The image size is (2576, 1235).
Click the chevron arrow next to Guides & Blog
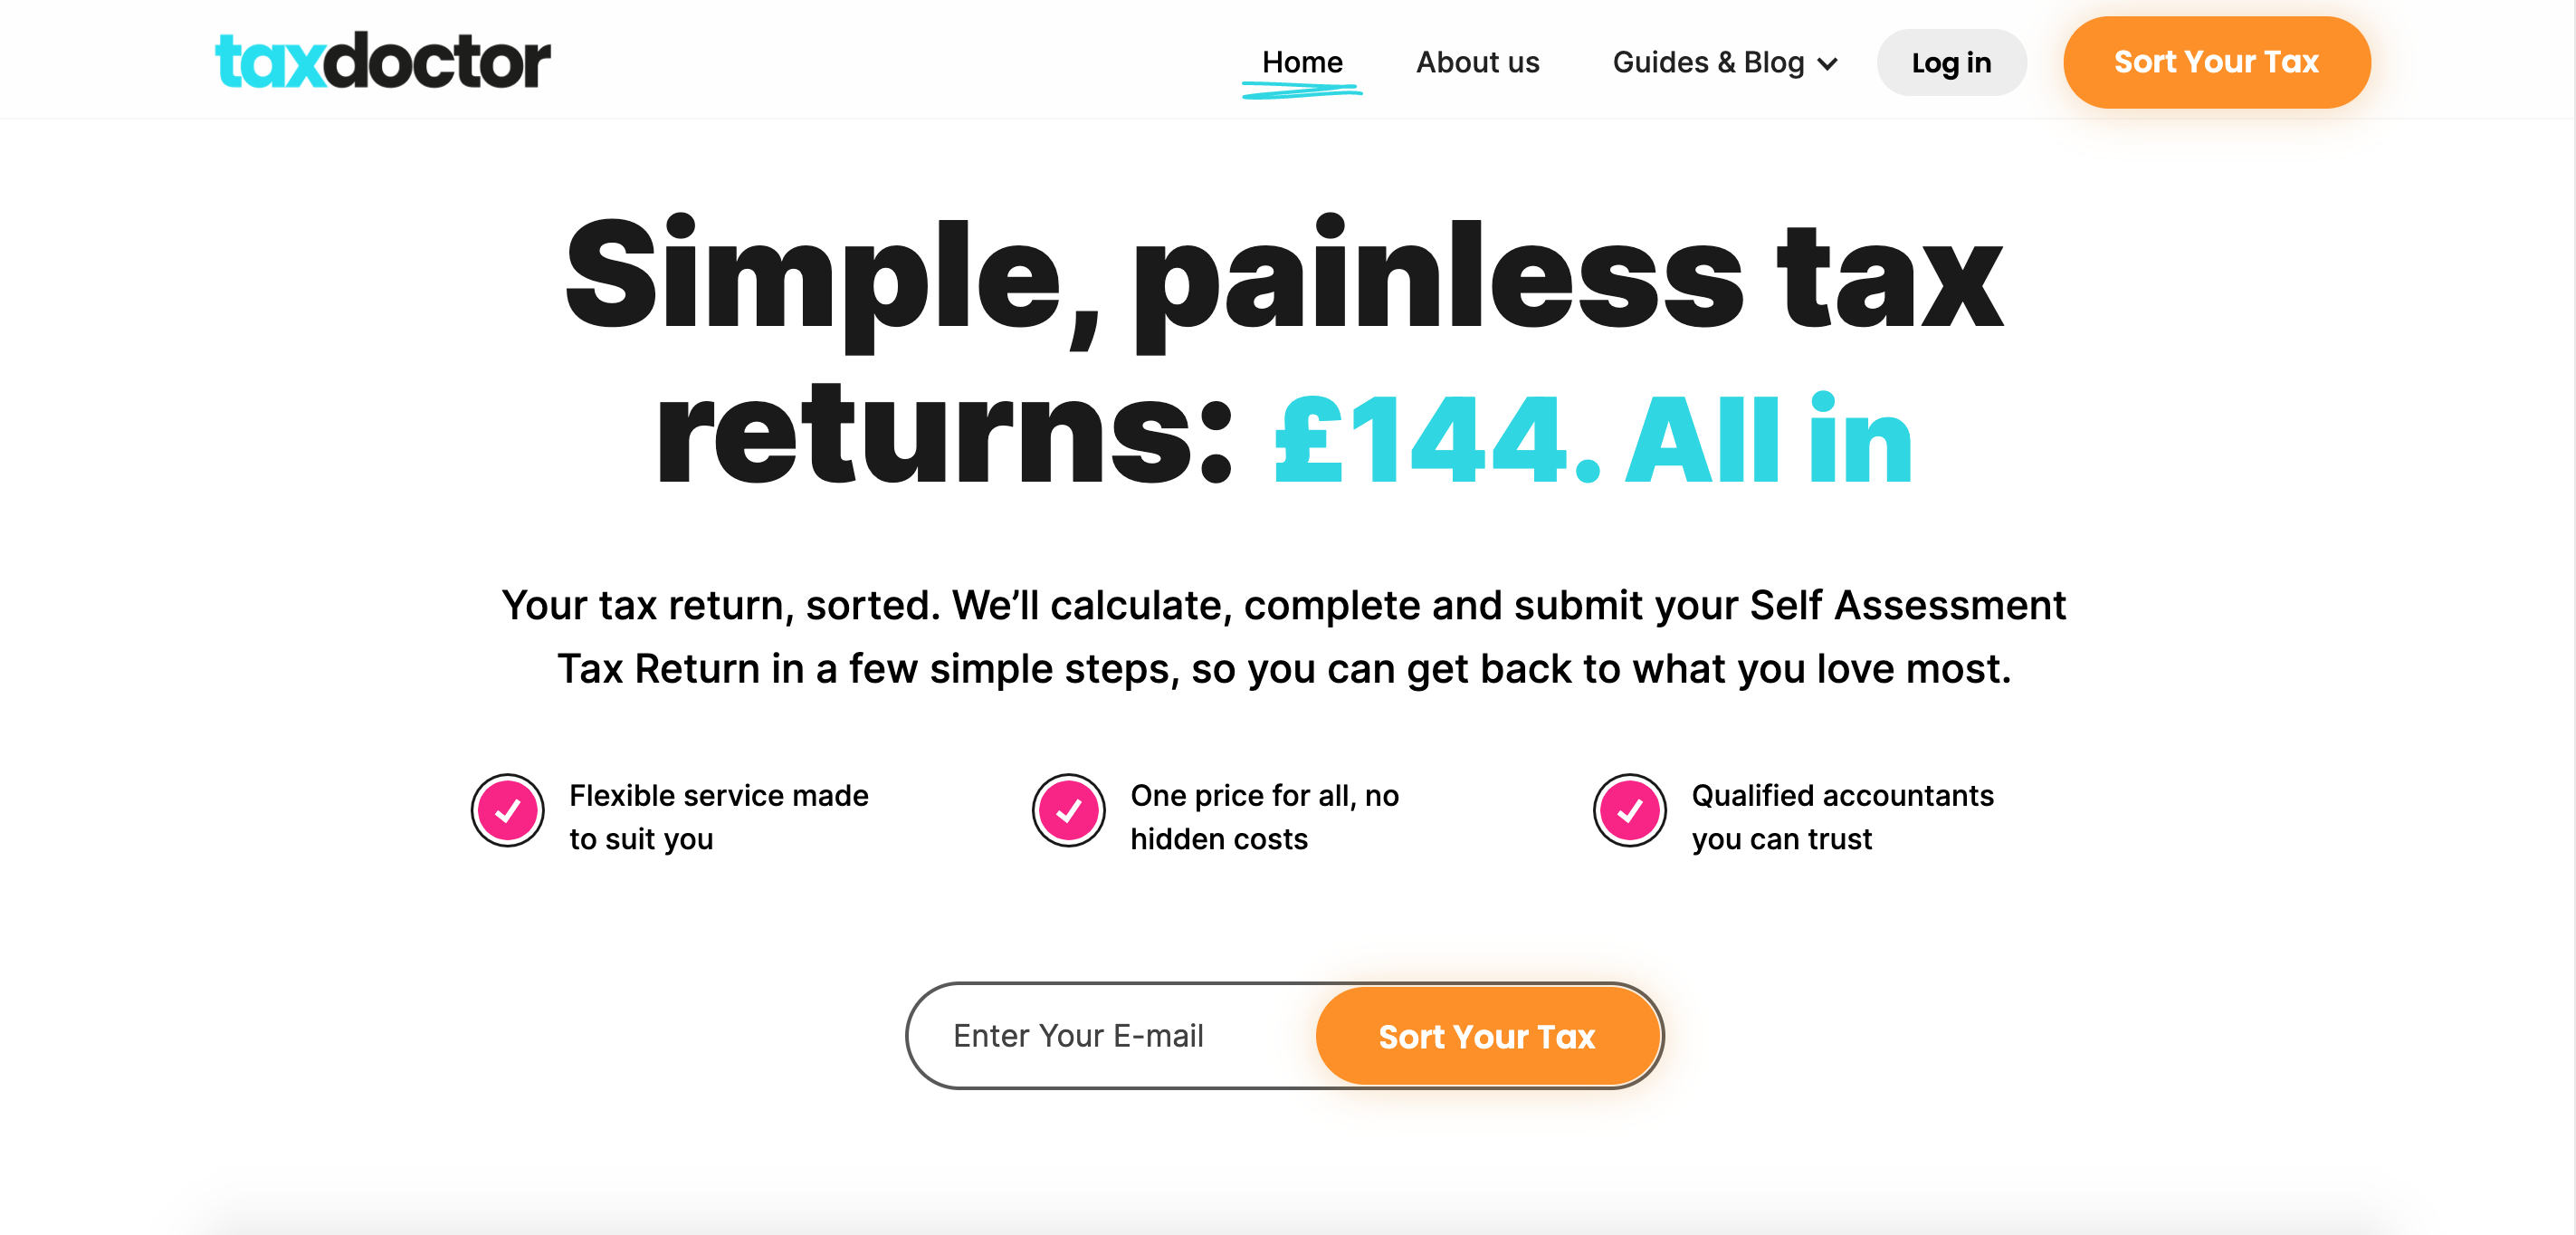pos(1828,64)
